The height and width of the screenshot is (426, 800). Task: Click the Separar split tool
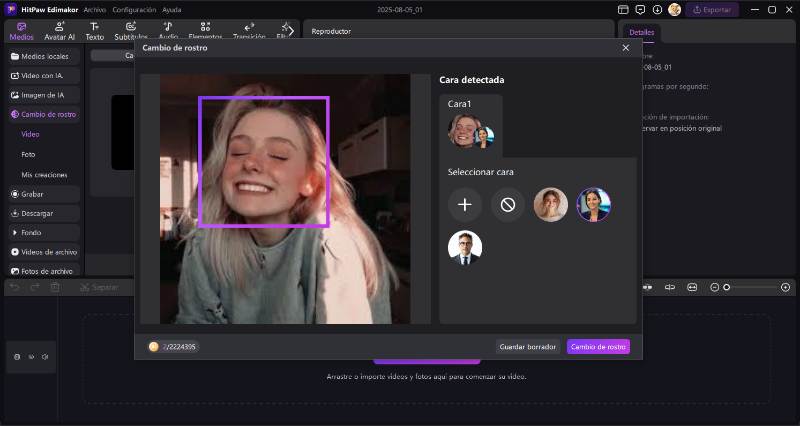tap(99, 287)
